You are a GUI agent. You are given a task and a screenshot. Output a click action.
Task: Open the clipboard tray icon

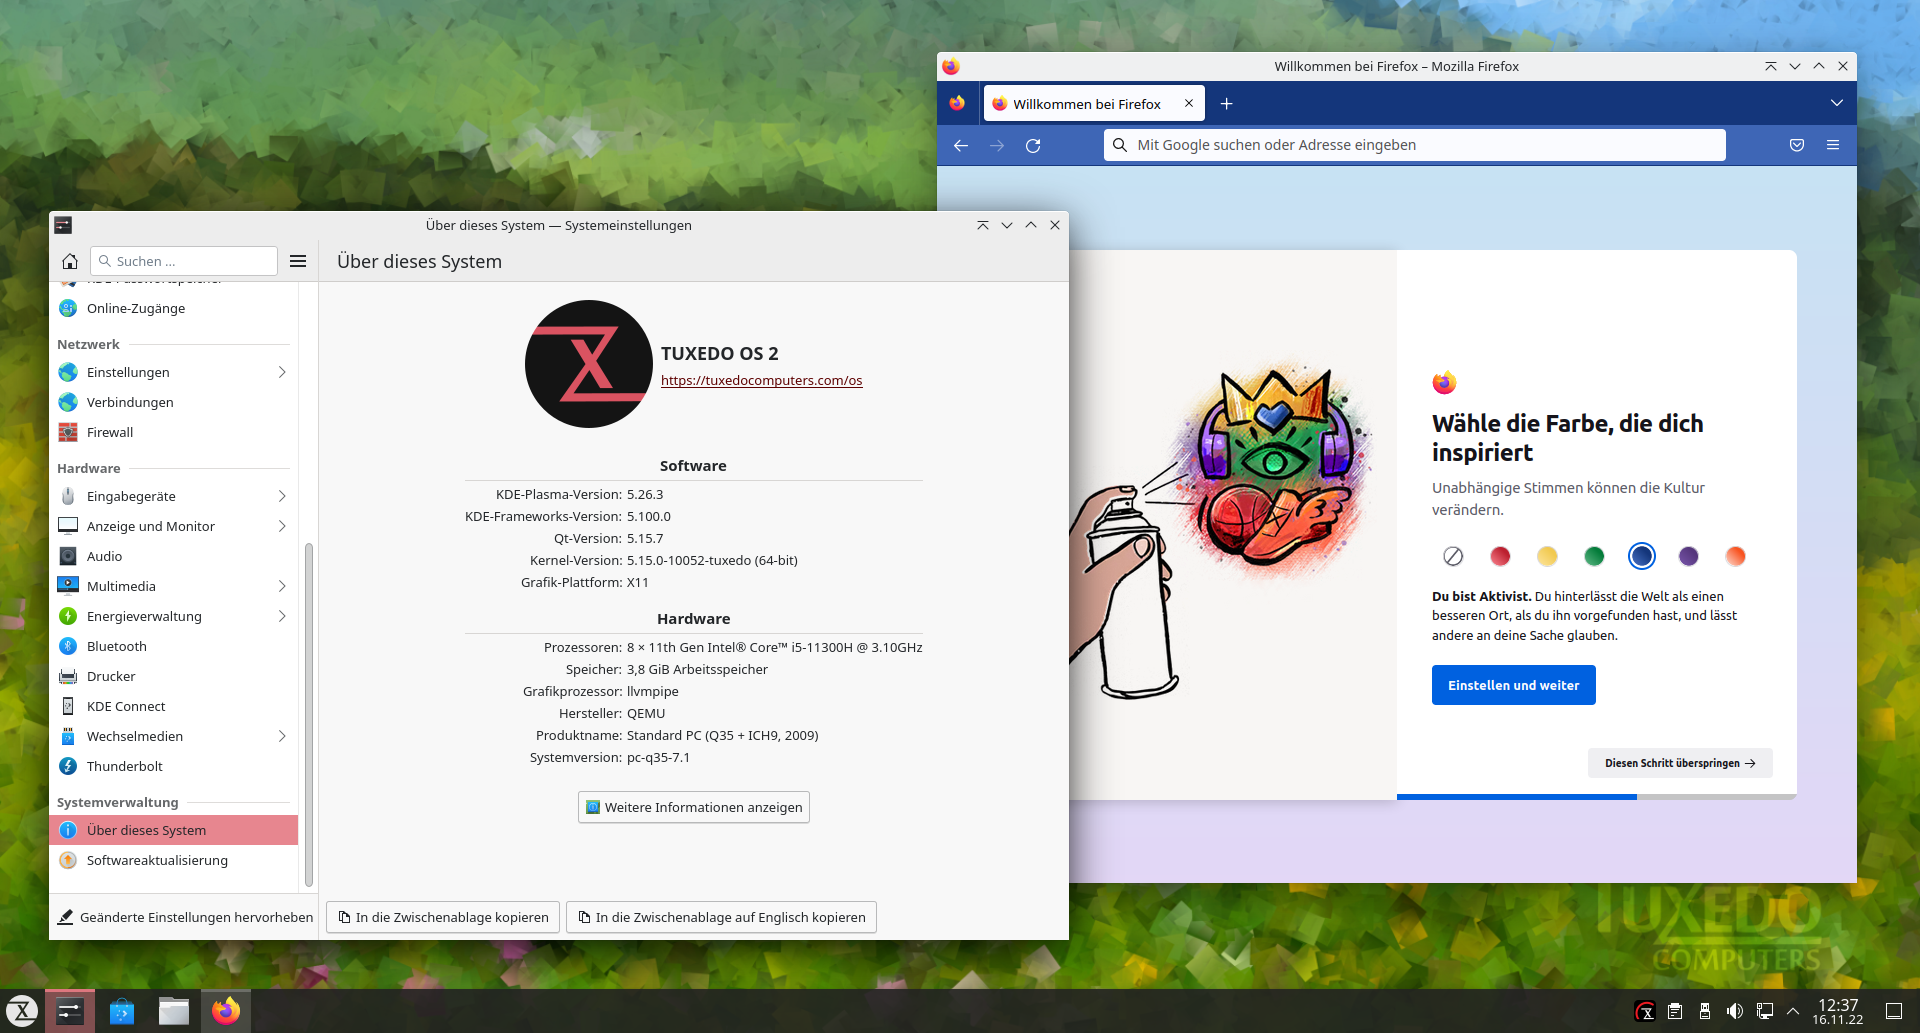[x=1675, y=1011]
